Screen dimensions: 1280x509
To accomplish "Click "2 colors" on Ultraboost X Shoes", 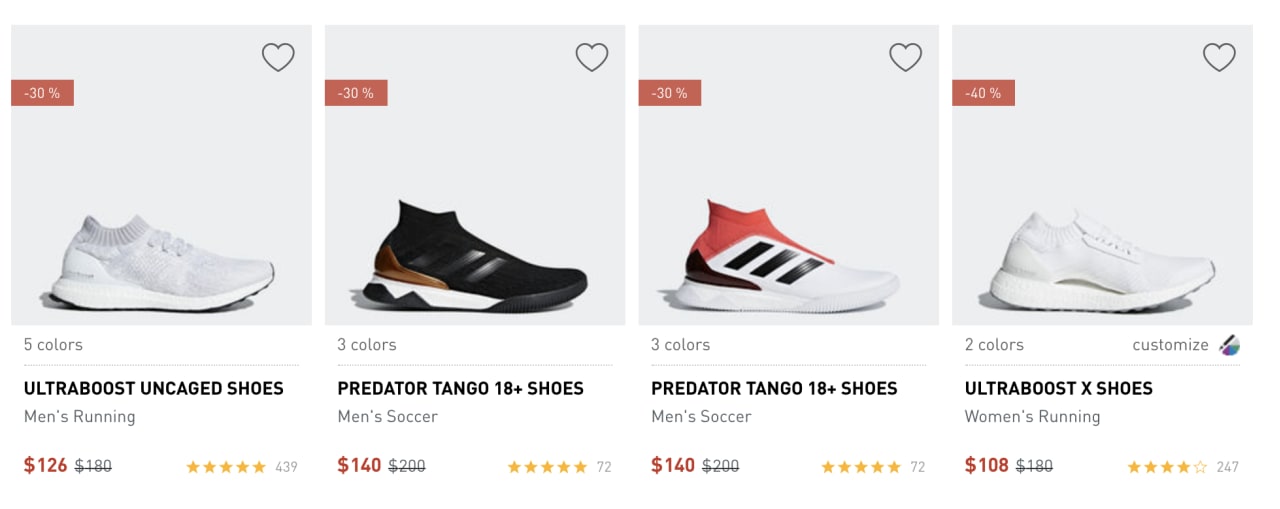I will (x=994, y=345).
